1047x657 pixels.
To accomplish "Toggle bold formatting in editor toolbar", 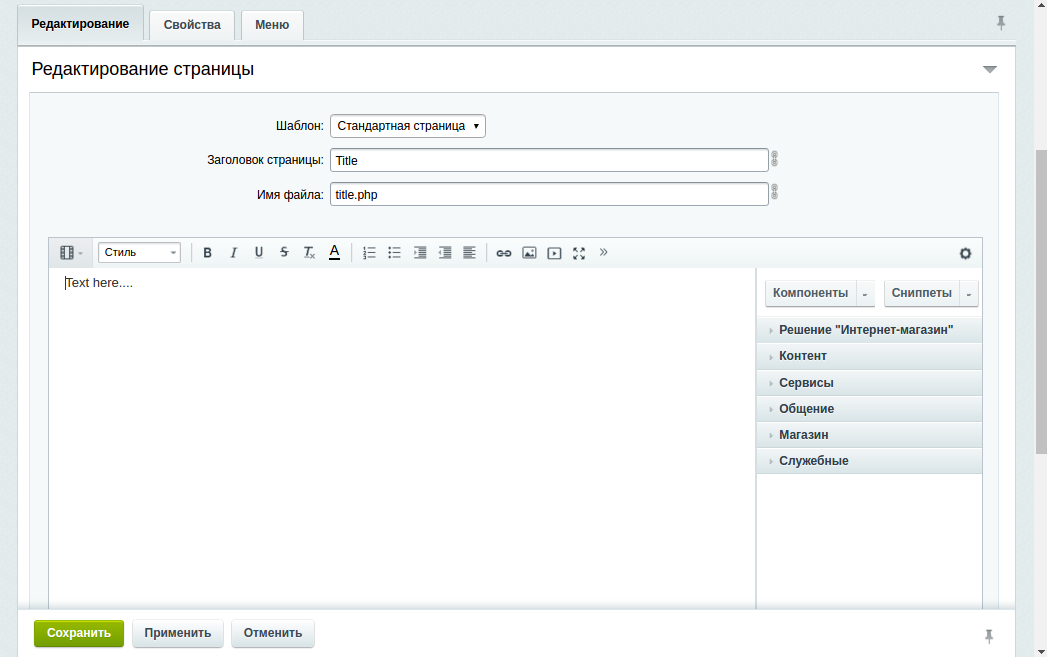I will pyautogui.click(x=208, y=253).
